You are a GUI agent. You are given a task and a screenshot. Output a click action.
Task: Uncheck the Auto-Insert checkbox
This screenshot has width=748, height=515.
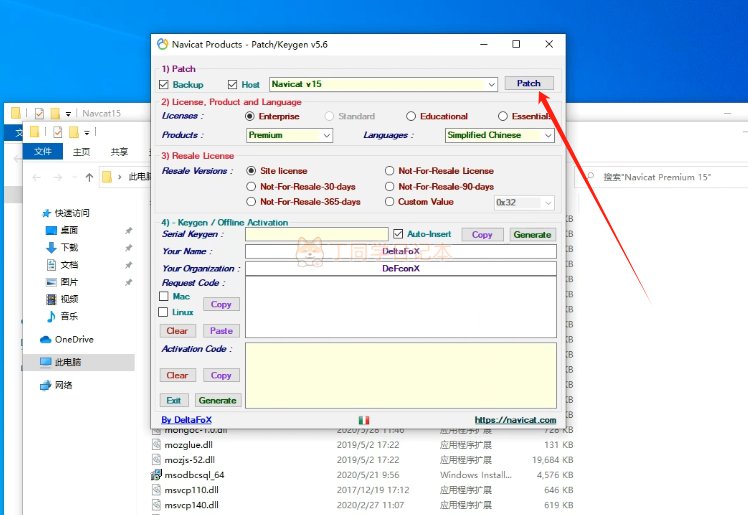(398, 234)
